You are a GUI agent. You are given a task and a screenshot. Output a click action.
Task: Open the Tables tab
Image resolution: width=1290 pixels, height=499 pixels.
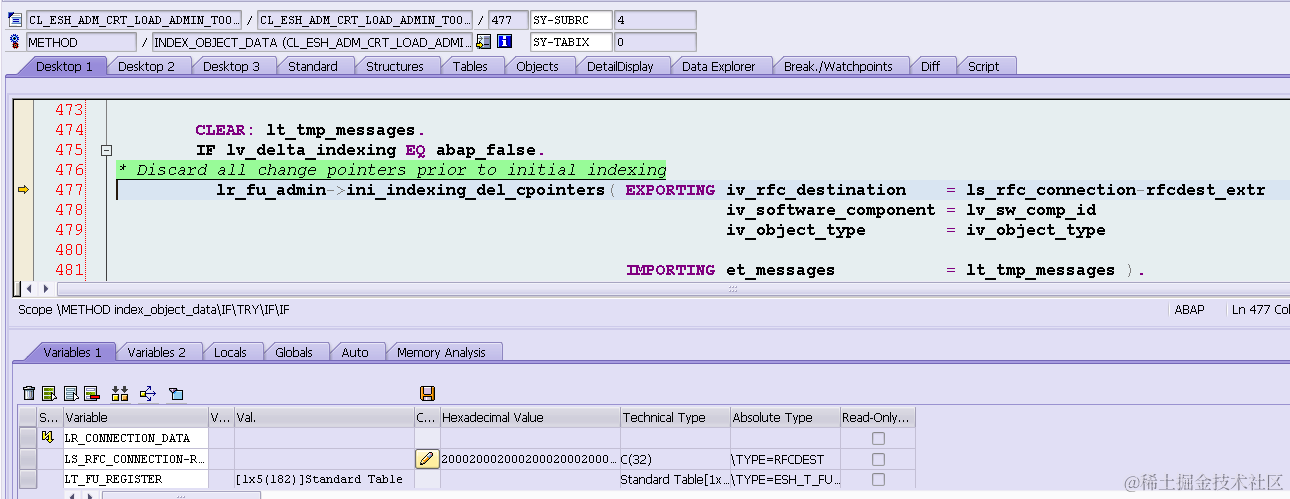[470, 66]
